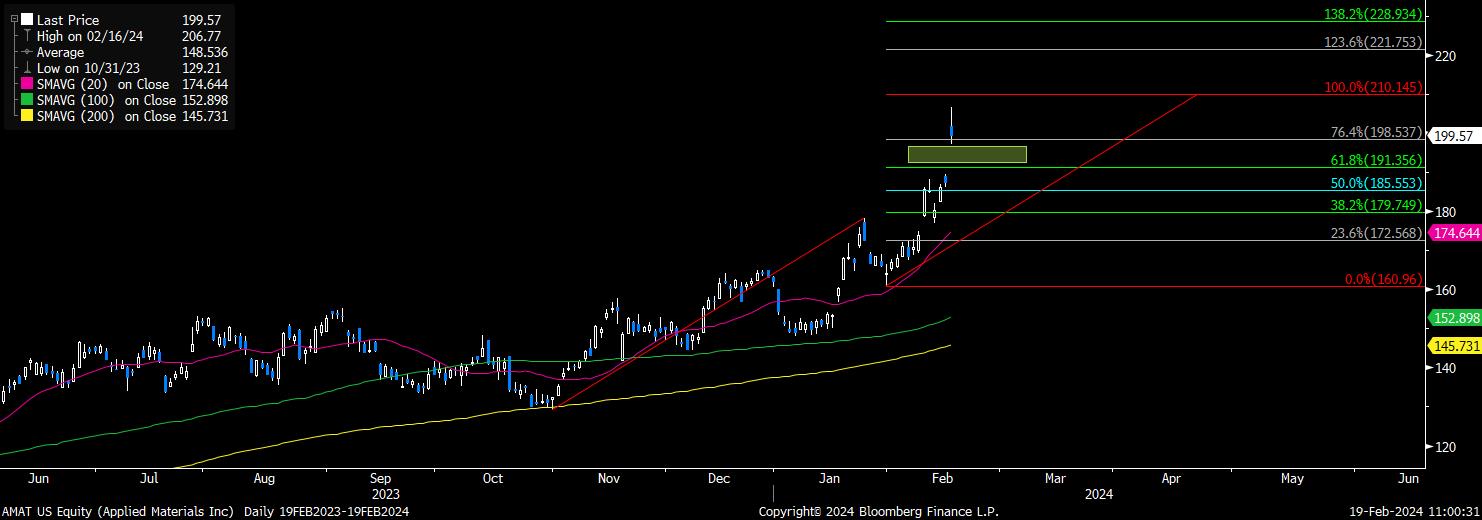Click the Apr month label on time axis
The height and width of the screenshot is (520, 1482).
pos(1172,478)
